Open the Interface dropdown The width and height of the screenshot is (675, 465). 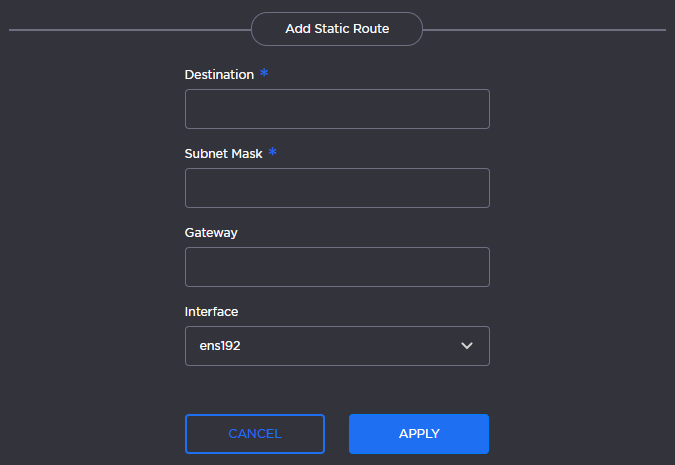pos(337,346)
